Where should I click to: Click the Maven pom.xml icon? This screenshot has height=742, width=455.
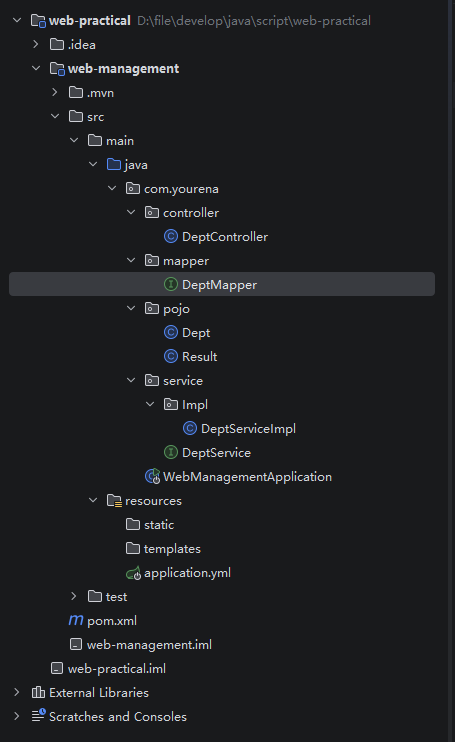[76, 620]
